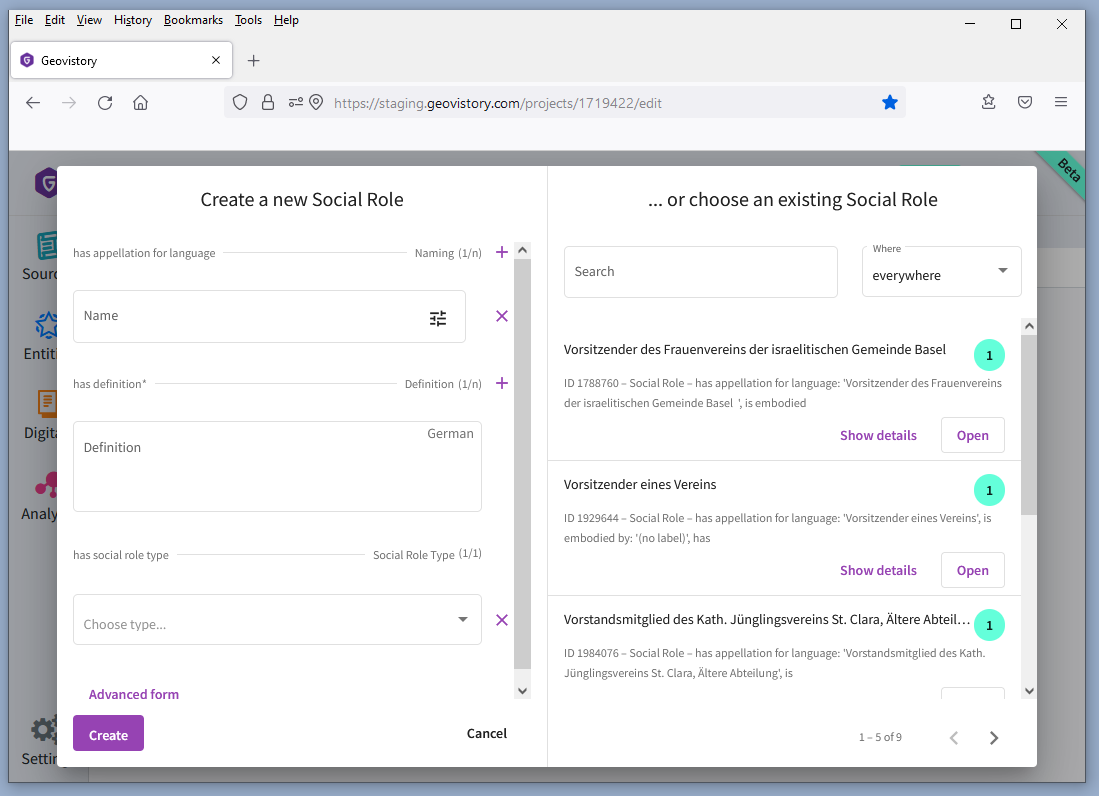View site security padlock info

pos(268,103)
